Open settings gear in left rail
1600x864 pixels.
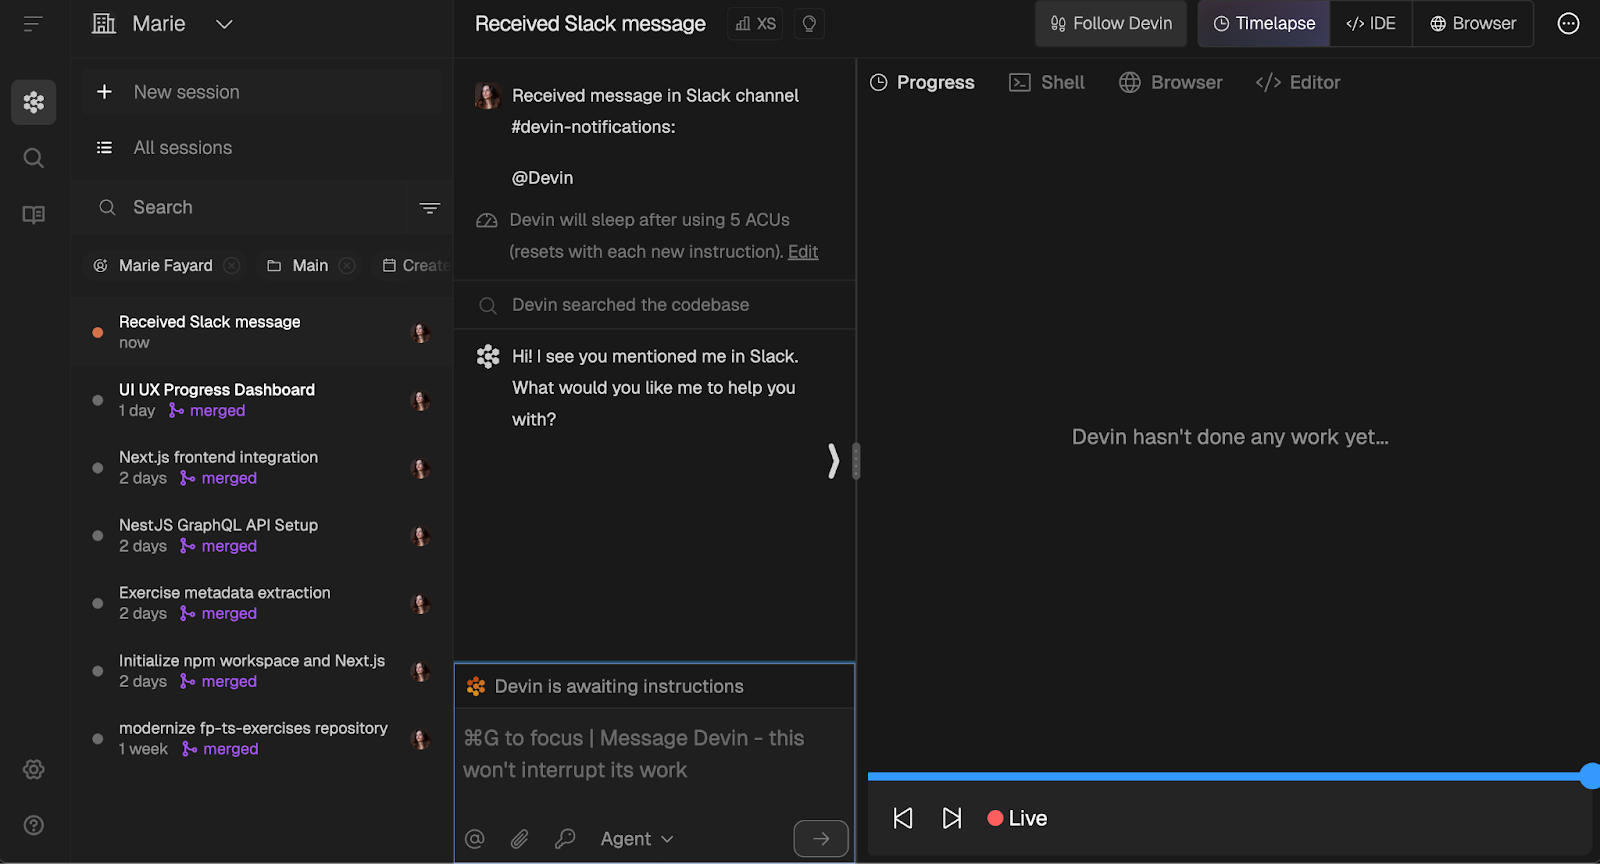pyautogui.click(x=33, y=769)
